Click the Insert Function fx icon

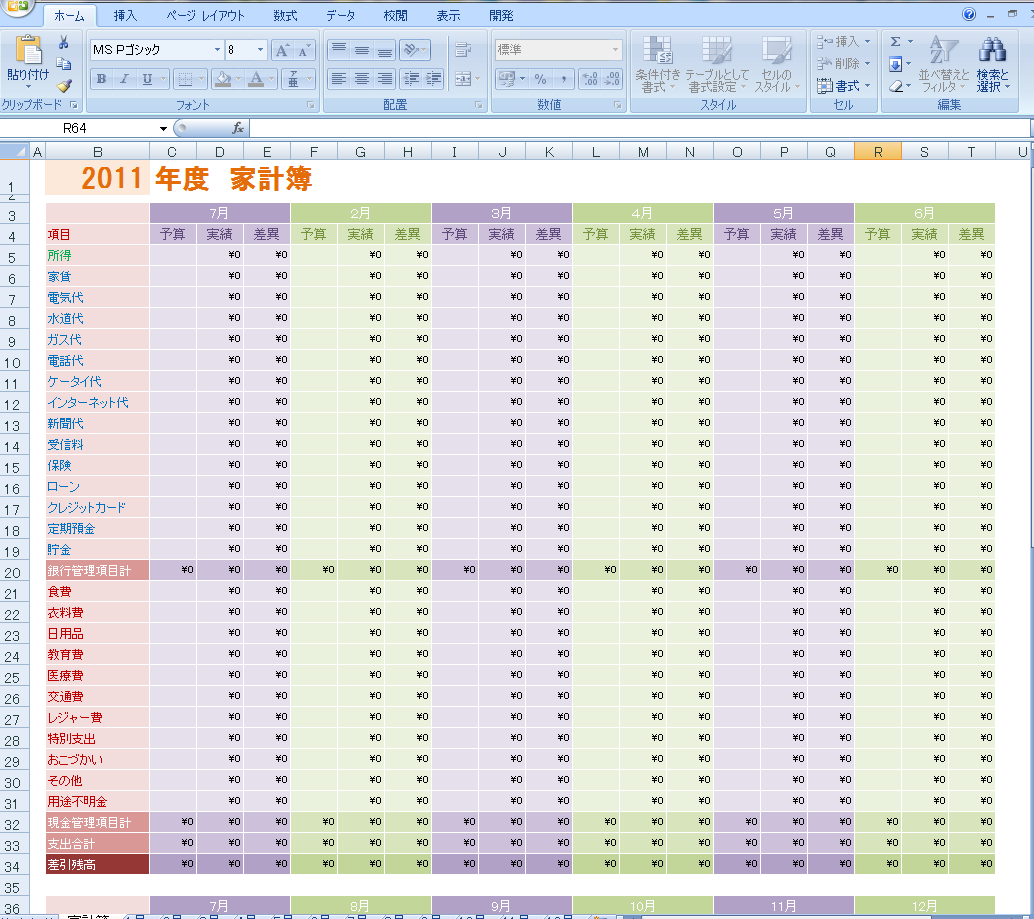238,128
